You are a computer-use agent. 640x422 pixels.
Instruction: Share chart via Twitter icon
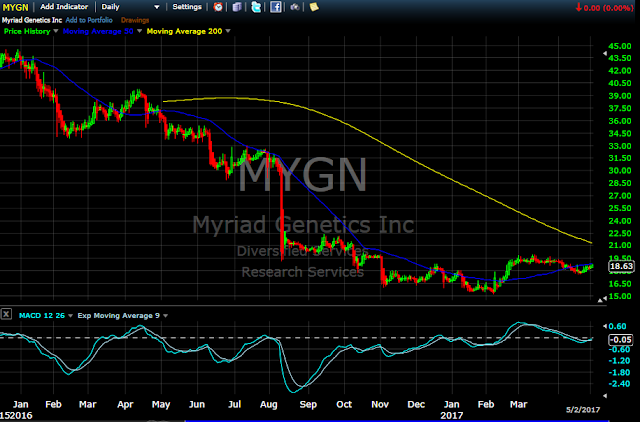click(256, 7)
